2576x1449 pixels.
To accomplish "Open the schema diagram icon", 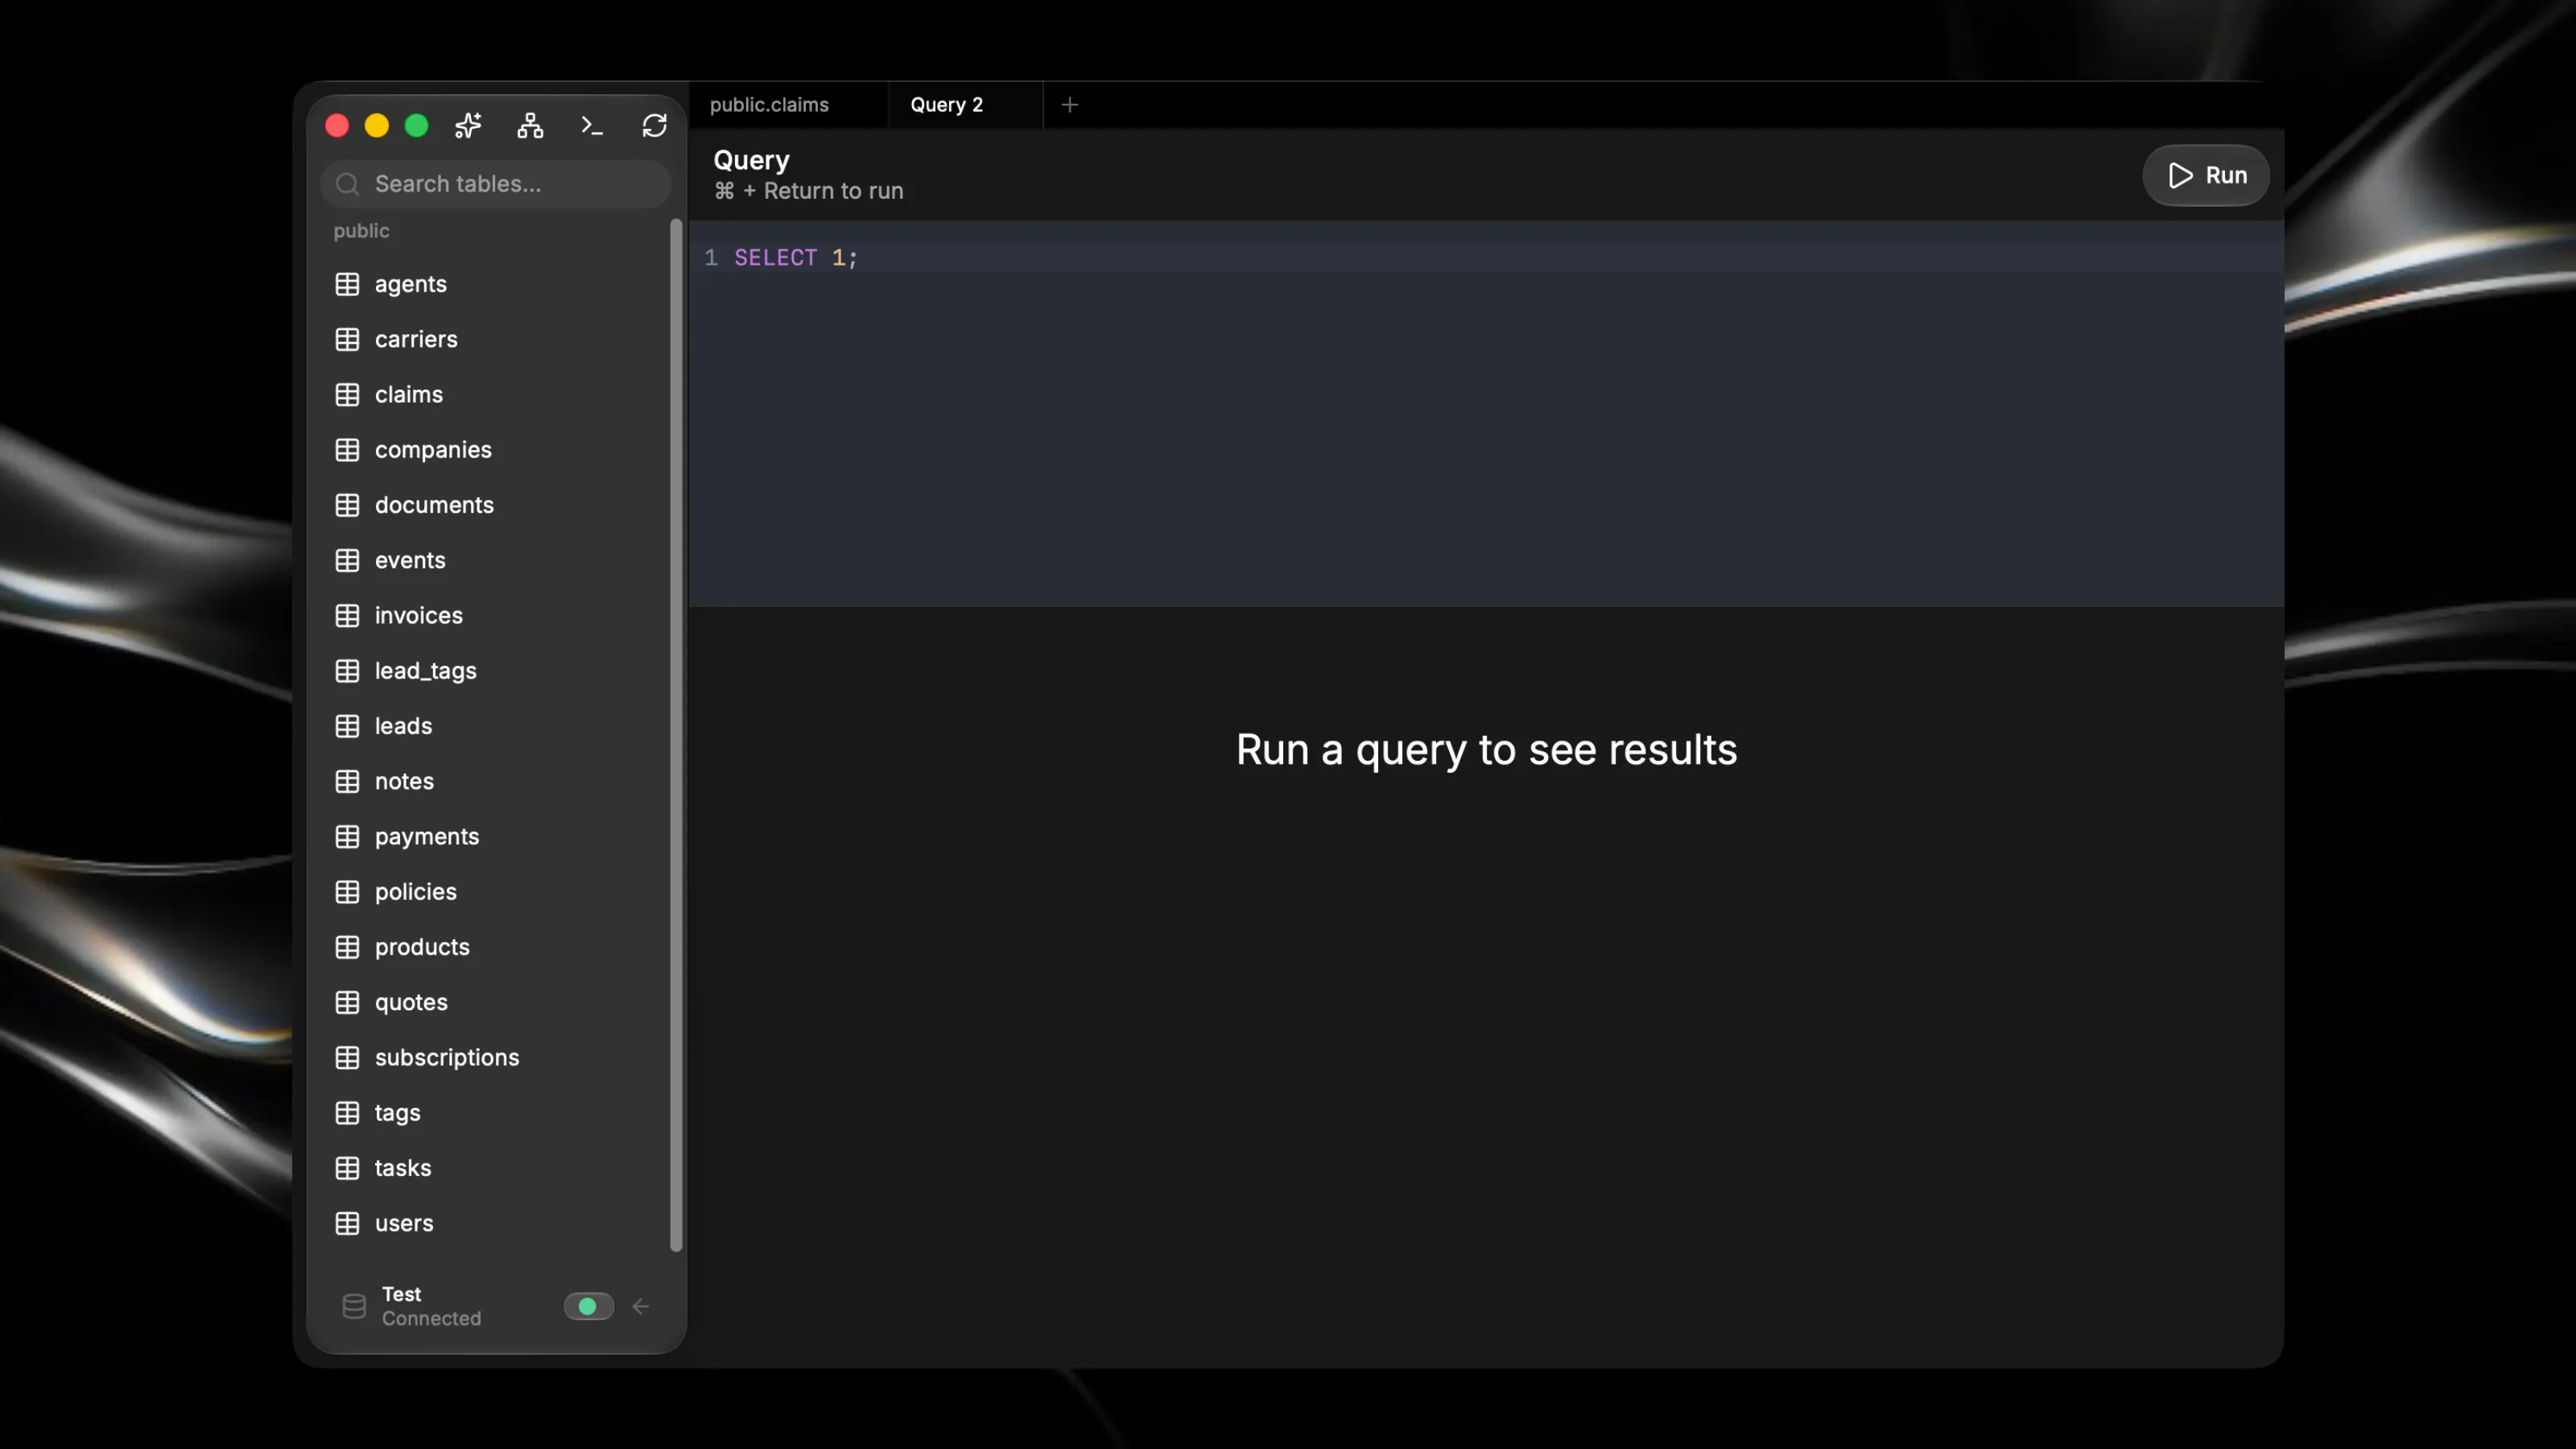I will pyautogui.click(x=530, y=125).
